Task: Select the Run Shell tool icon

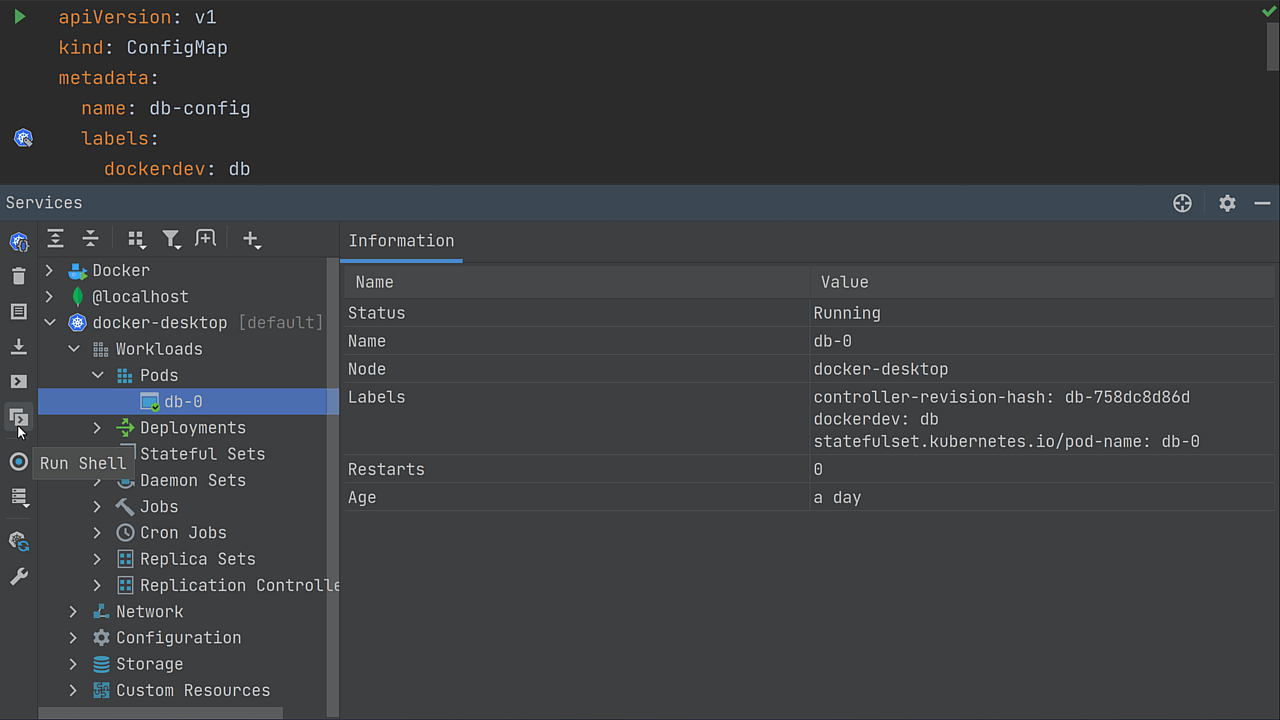Action: [19, 416]
